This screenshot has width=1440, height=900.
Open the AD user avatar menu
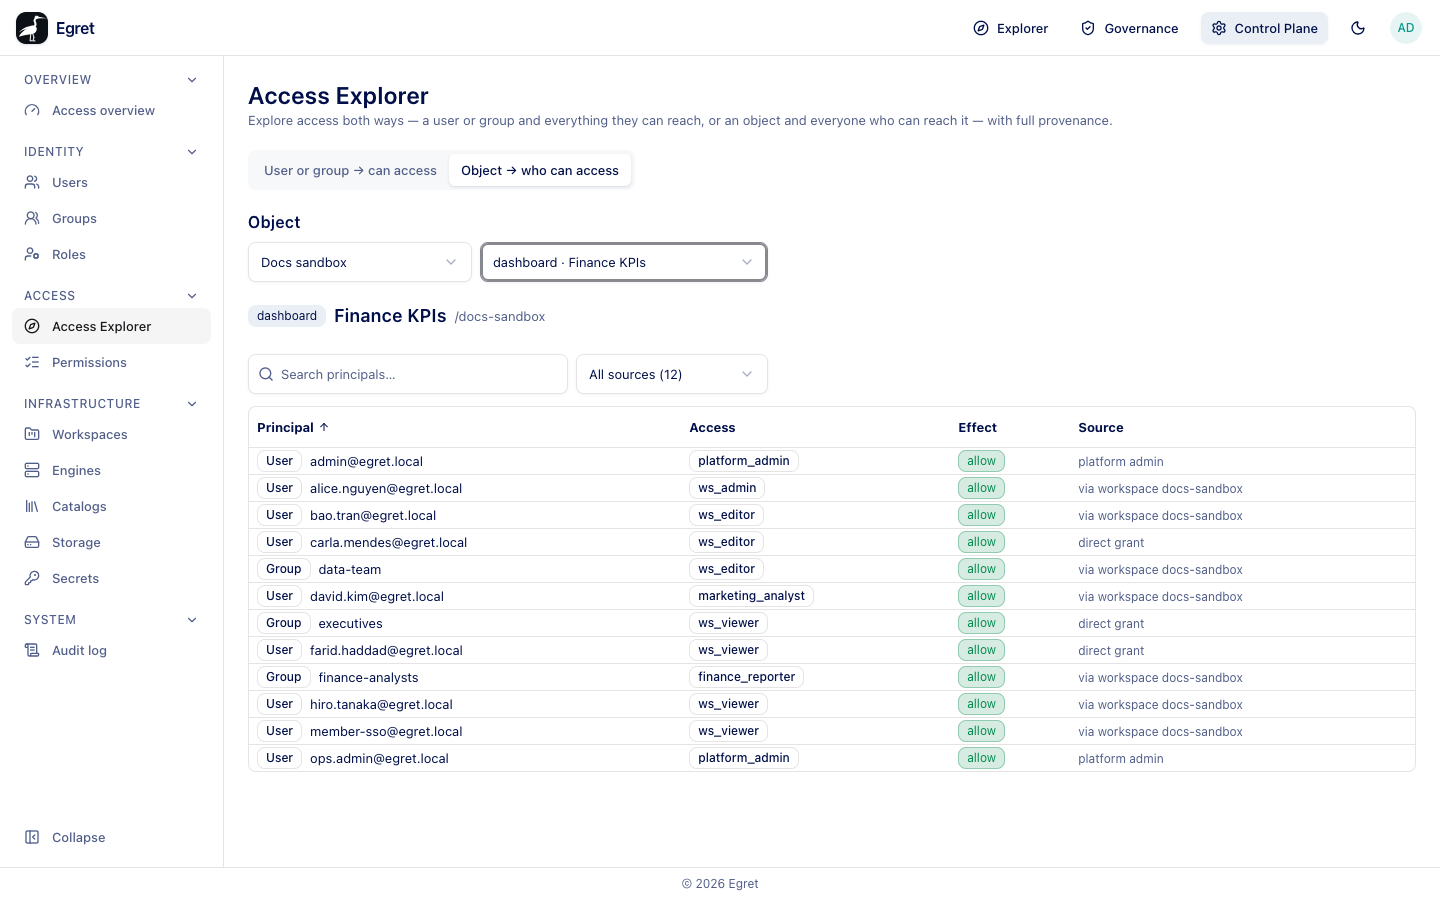[1406, 28]
